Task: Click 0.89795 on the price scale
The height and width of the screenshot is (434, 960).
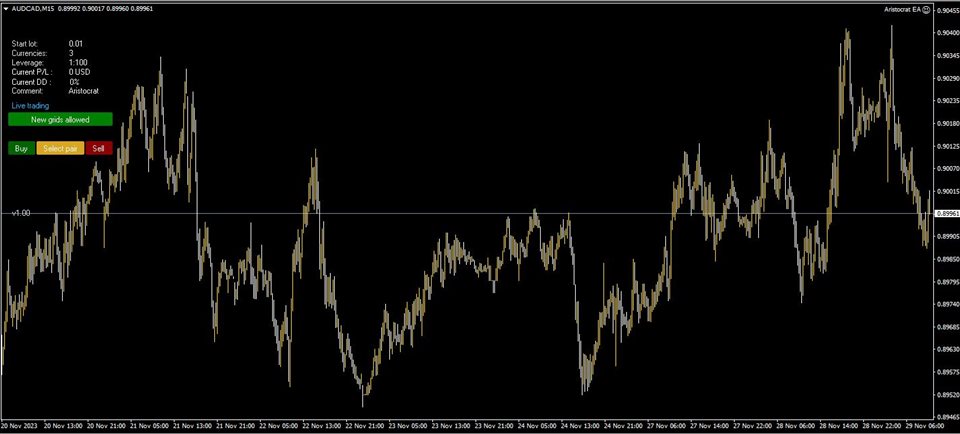Action: [947, 282]
